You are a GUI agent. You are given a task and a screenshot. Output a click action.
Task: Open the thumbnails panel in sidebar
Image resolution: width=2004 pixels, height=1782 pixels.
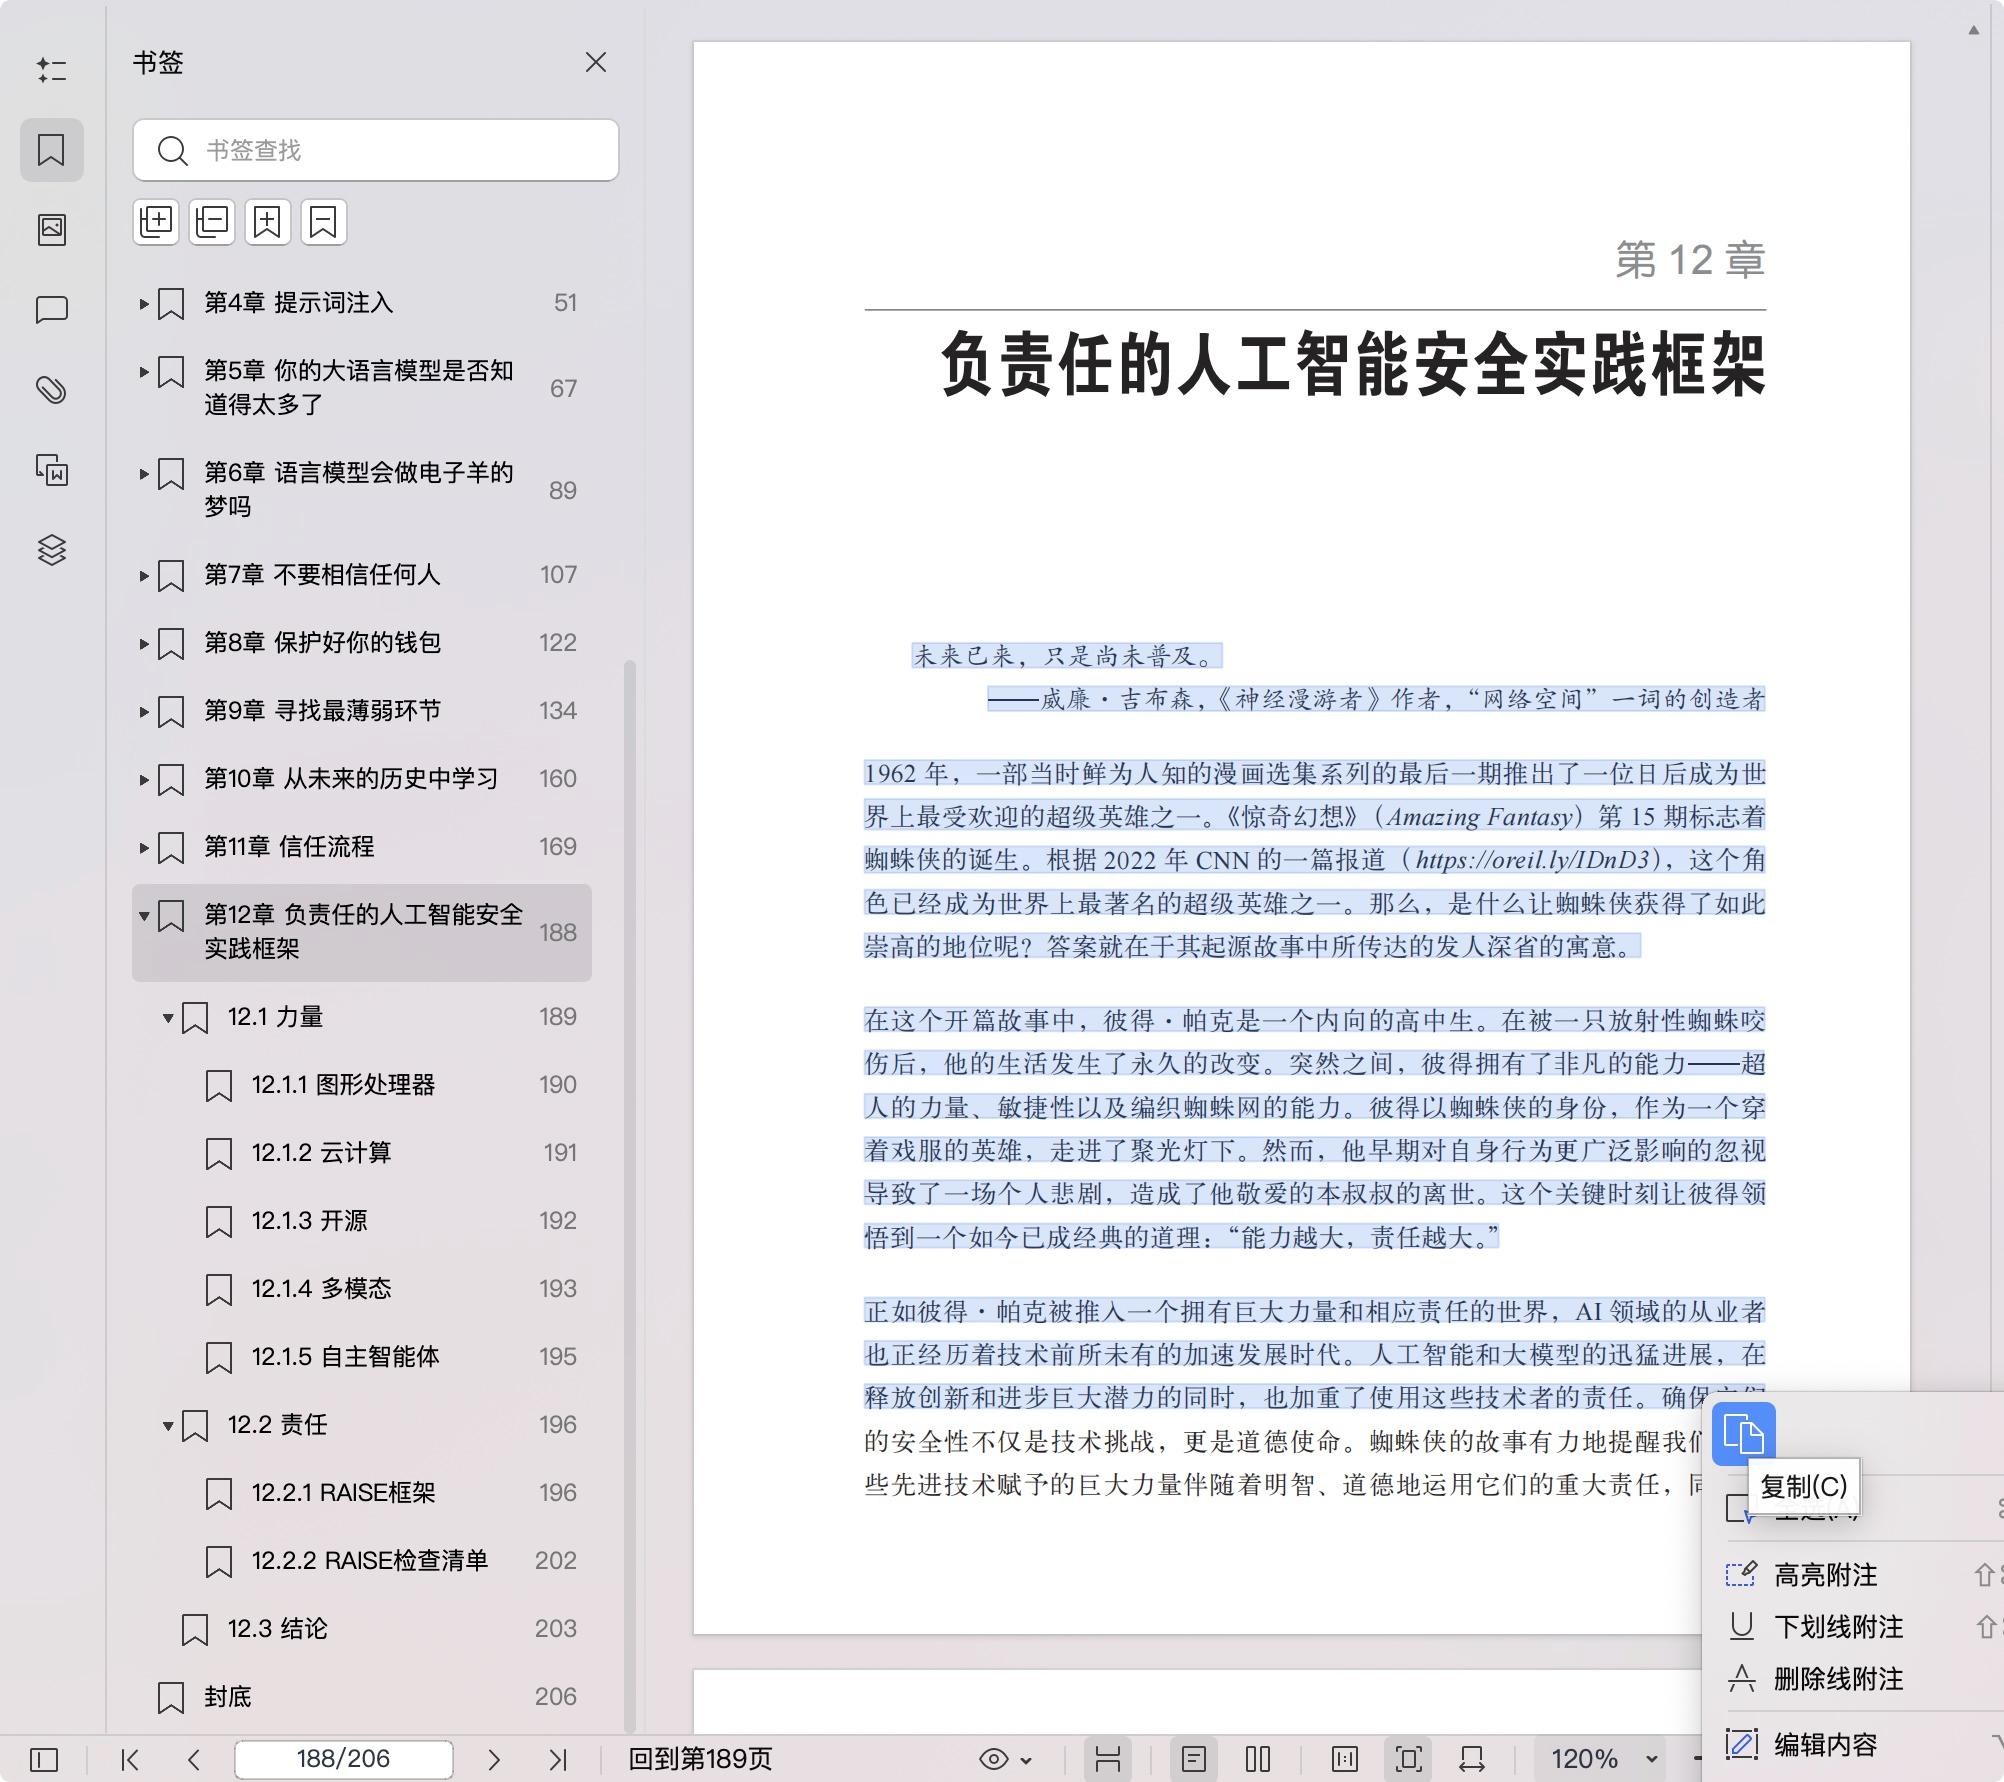click(x=52, y=230)
